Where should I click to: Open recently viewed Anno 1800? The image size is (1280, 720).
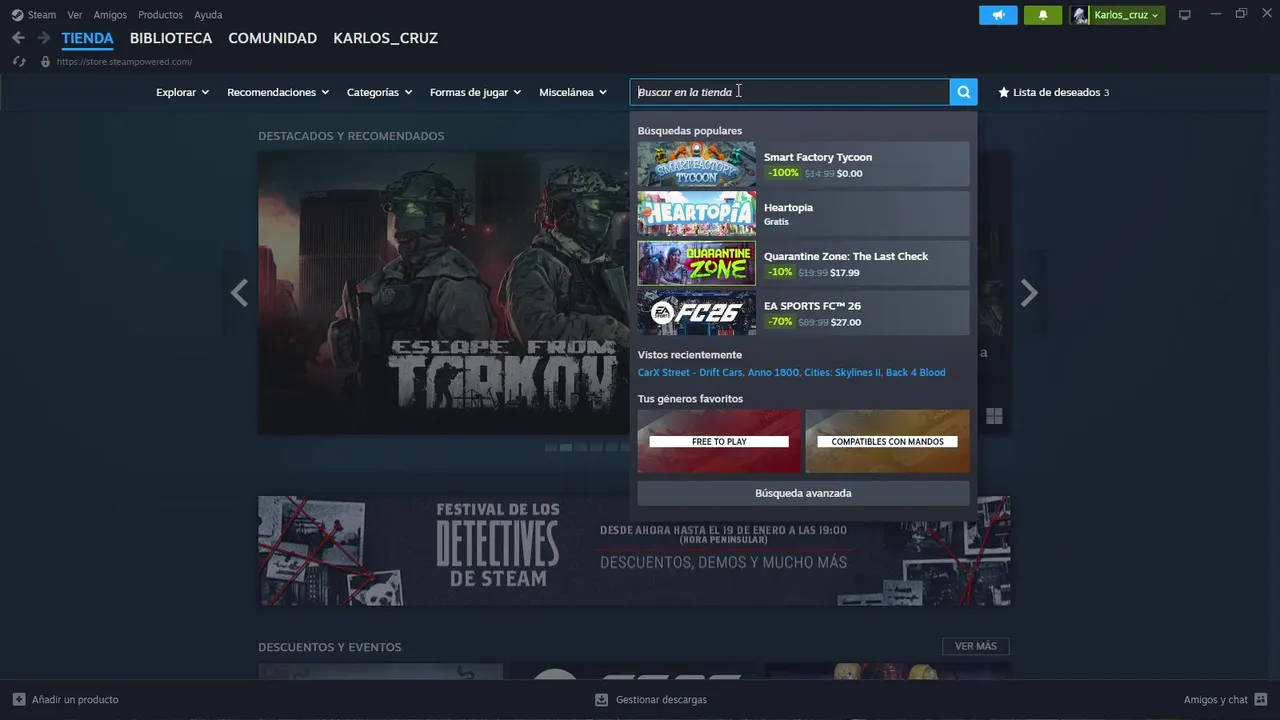click(x=774, y=372)
